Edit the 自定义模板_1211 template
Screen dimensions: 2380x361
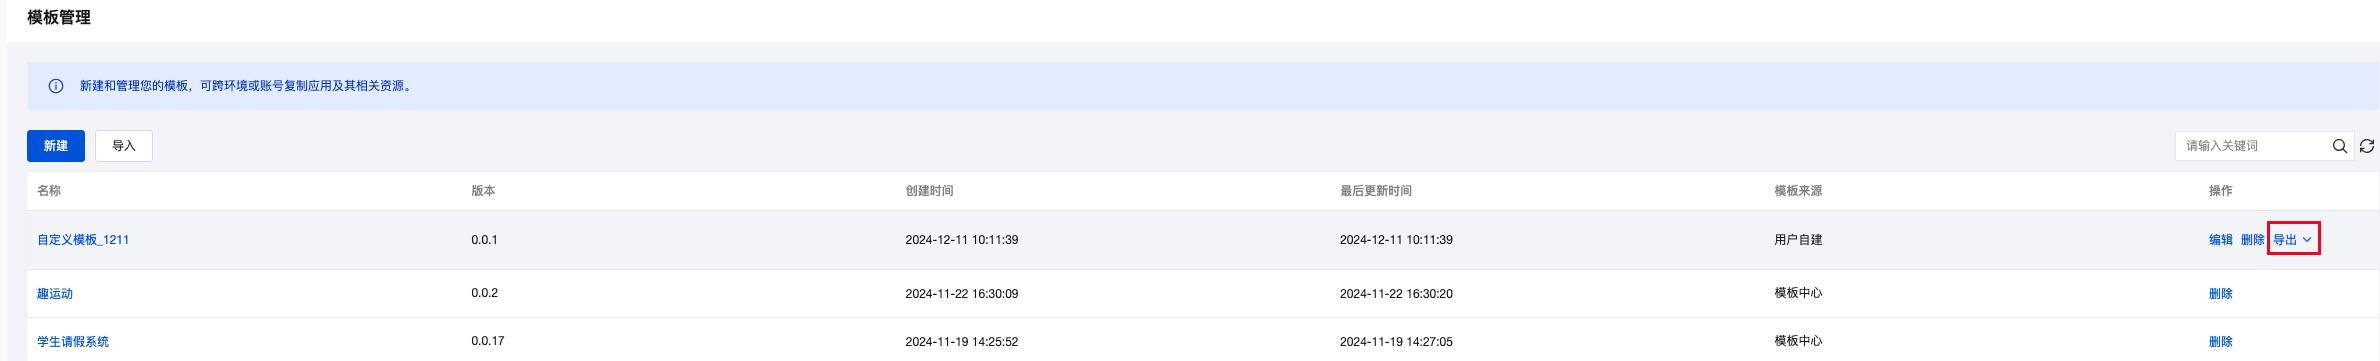(2221, 240)
